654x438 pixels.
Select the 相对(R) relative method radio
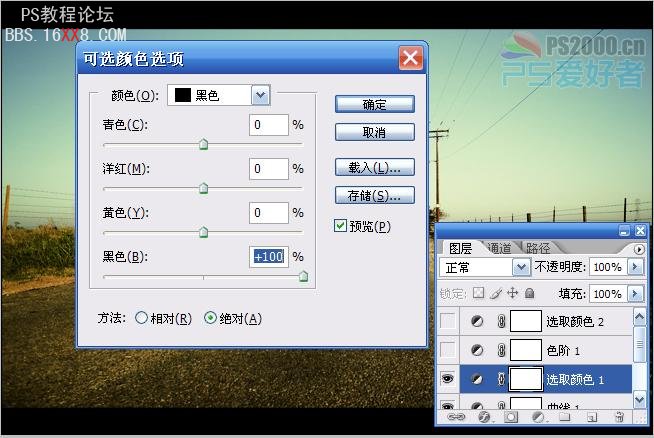(x=141, y=318)
